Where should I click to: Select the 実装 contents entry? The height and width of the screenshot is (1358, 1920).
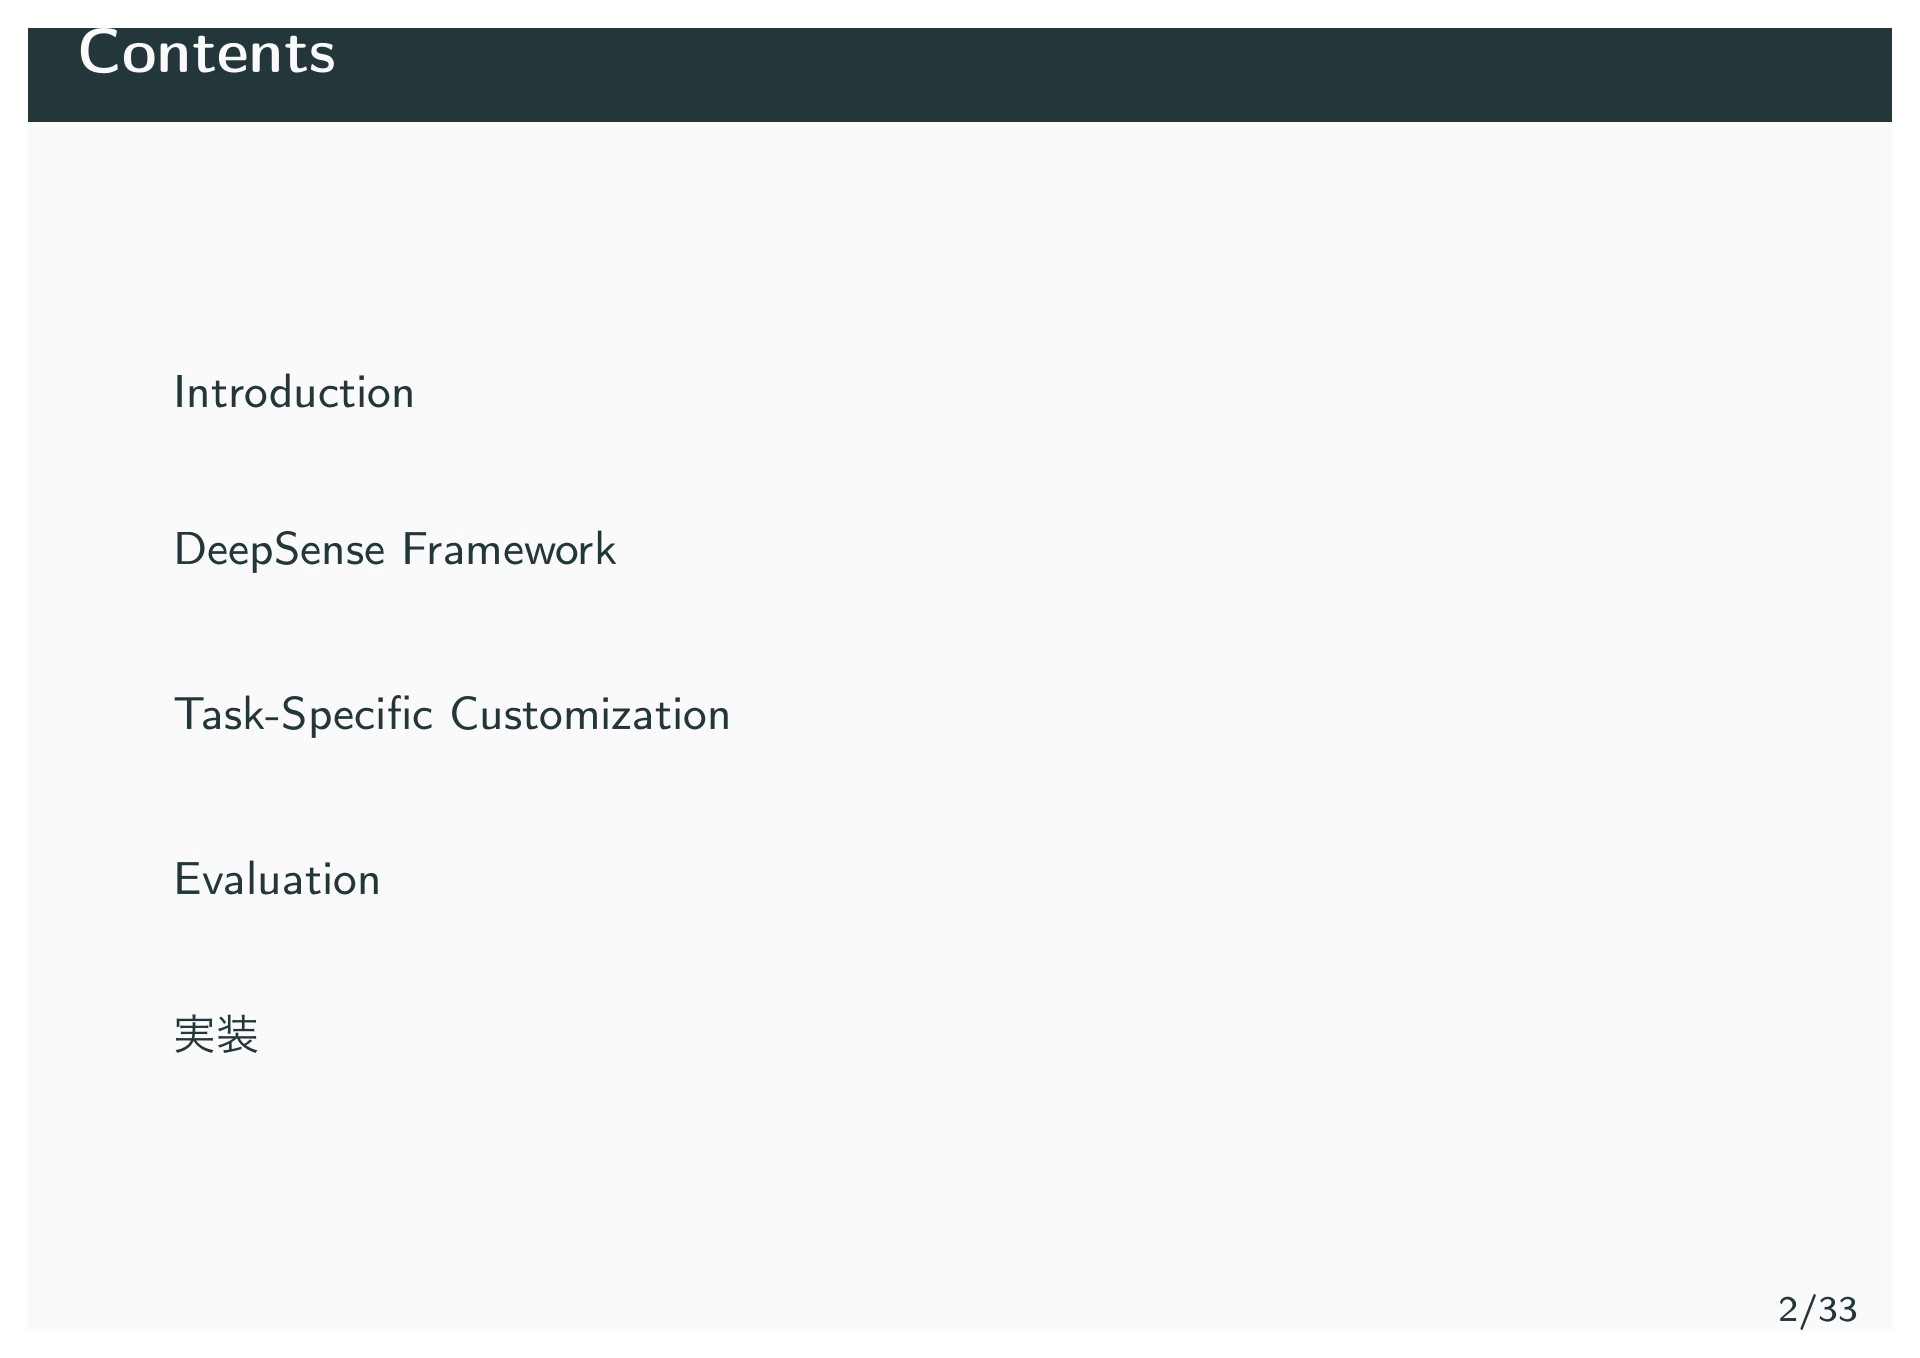tap(216, 1034)
